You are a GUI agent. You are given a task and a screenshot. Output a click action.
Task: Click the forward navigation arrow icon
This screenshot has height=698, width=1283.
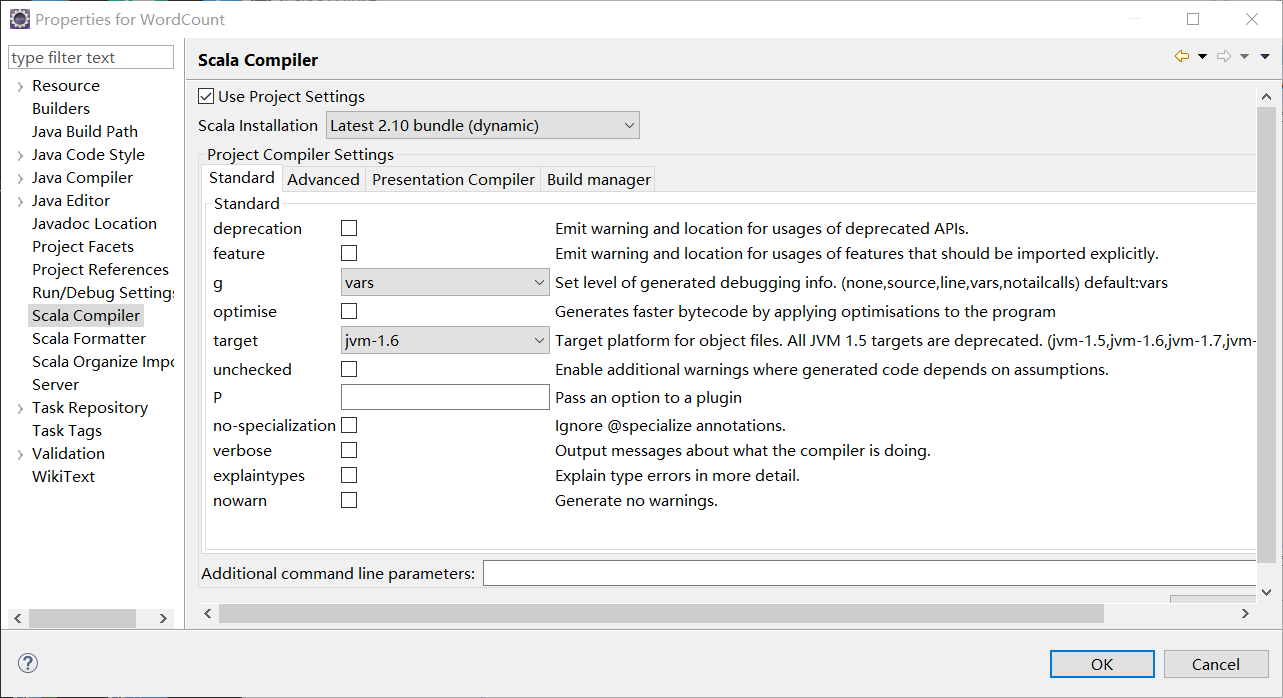click(1224, 57)
